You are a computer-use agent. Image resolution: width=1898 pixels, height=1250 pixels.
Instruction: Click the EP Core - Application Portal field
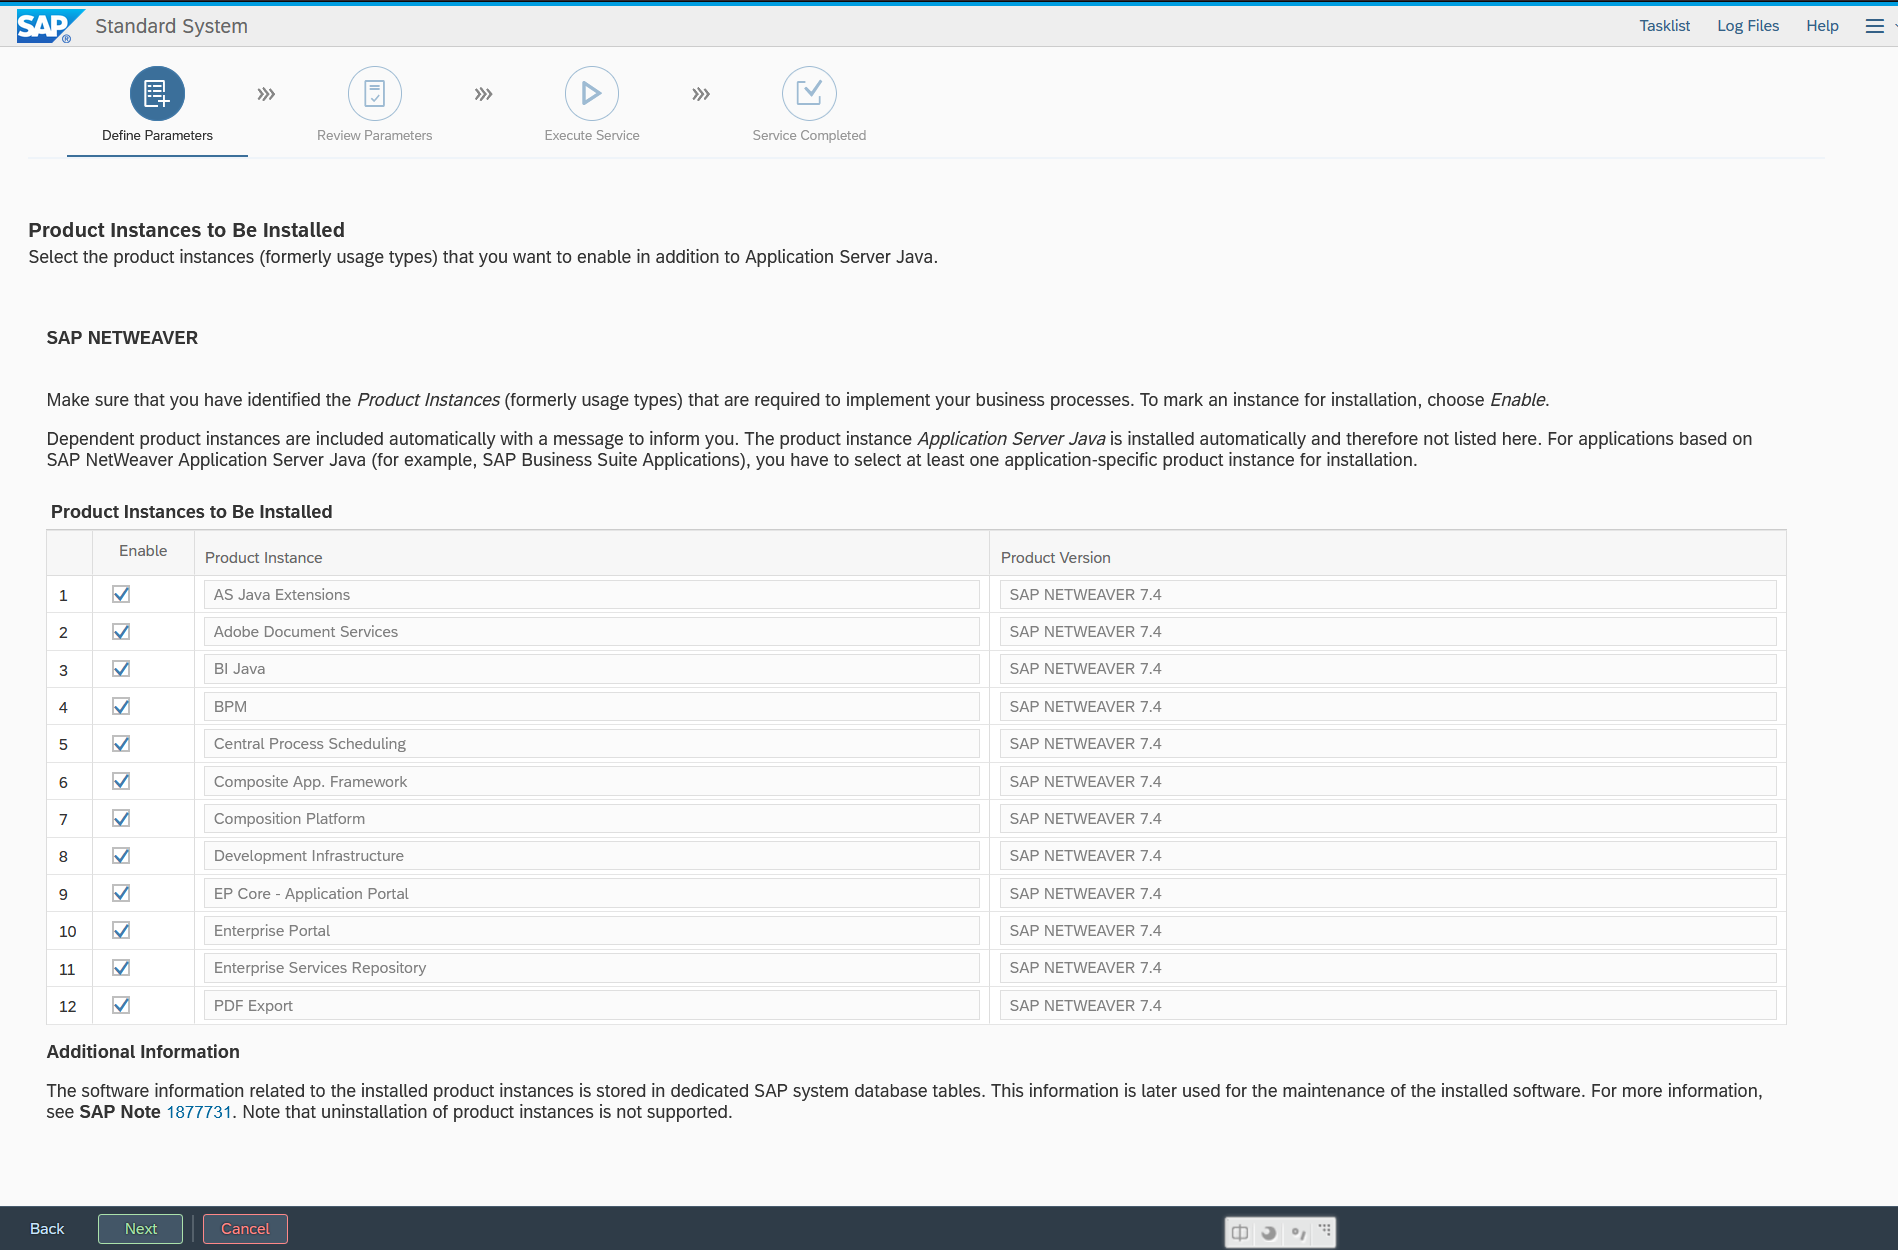coord(591,894)
